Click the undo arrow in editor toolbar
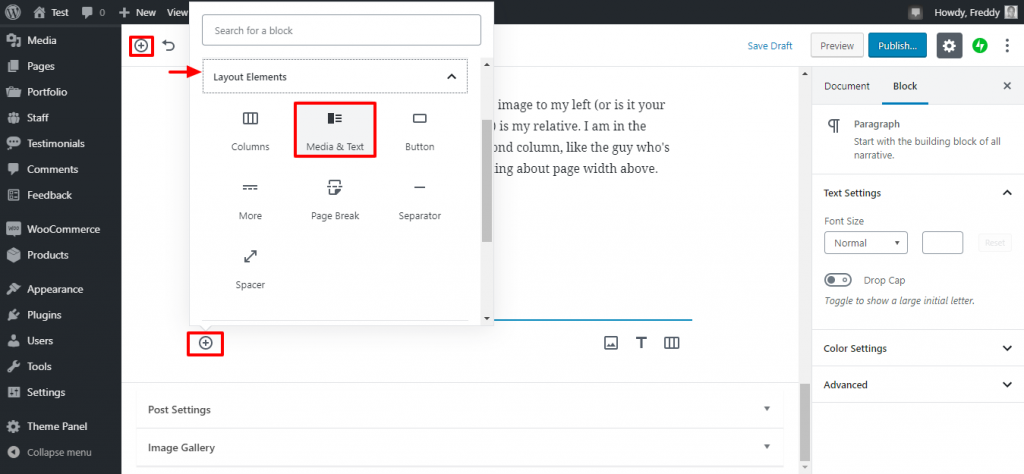This screenshot has width=1024, height=474. point(169,45)
